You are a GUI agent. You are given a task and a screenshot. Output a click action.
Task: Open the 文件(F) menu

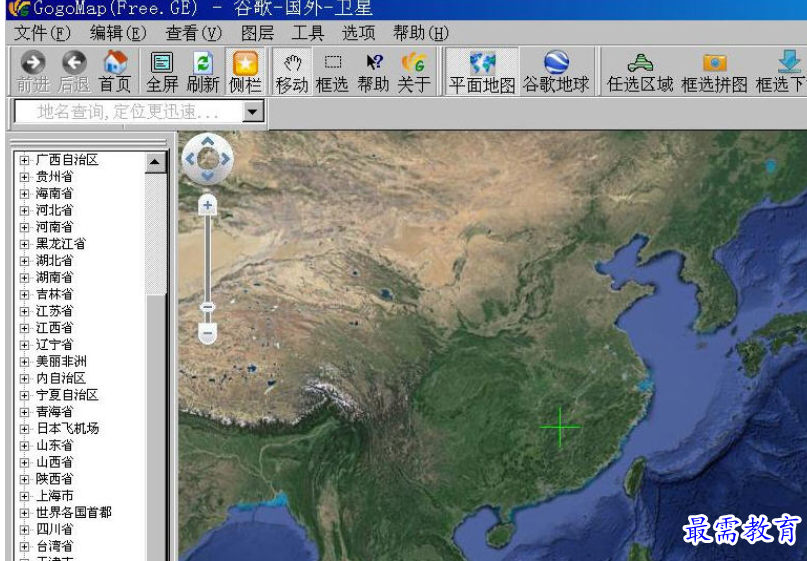coord(41,33)
